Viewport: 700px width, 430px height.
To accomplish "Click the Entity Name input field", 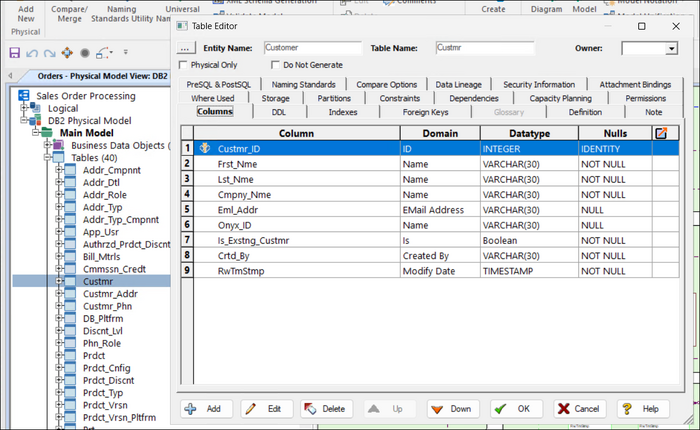I will click(x=312, y=48).
